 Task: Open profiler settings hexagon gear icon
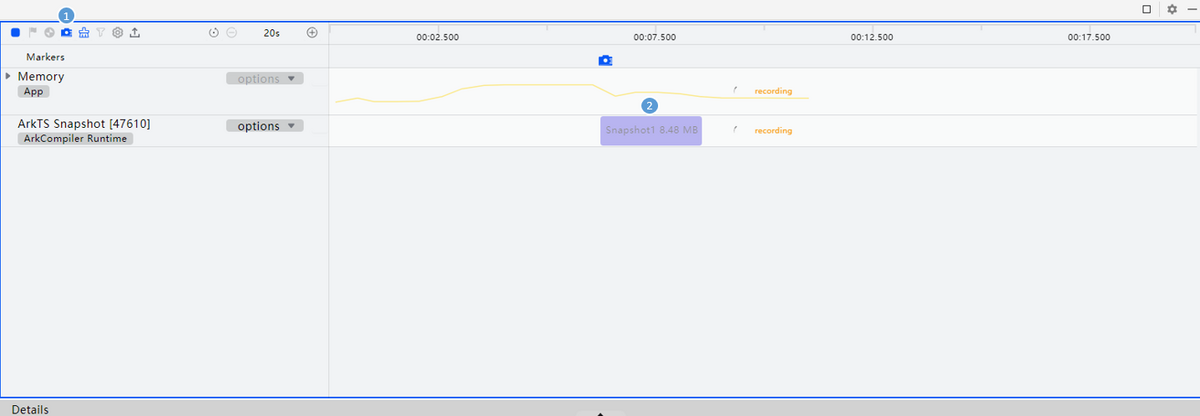(x=117, y=33)
